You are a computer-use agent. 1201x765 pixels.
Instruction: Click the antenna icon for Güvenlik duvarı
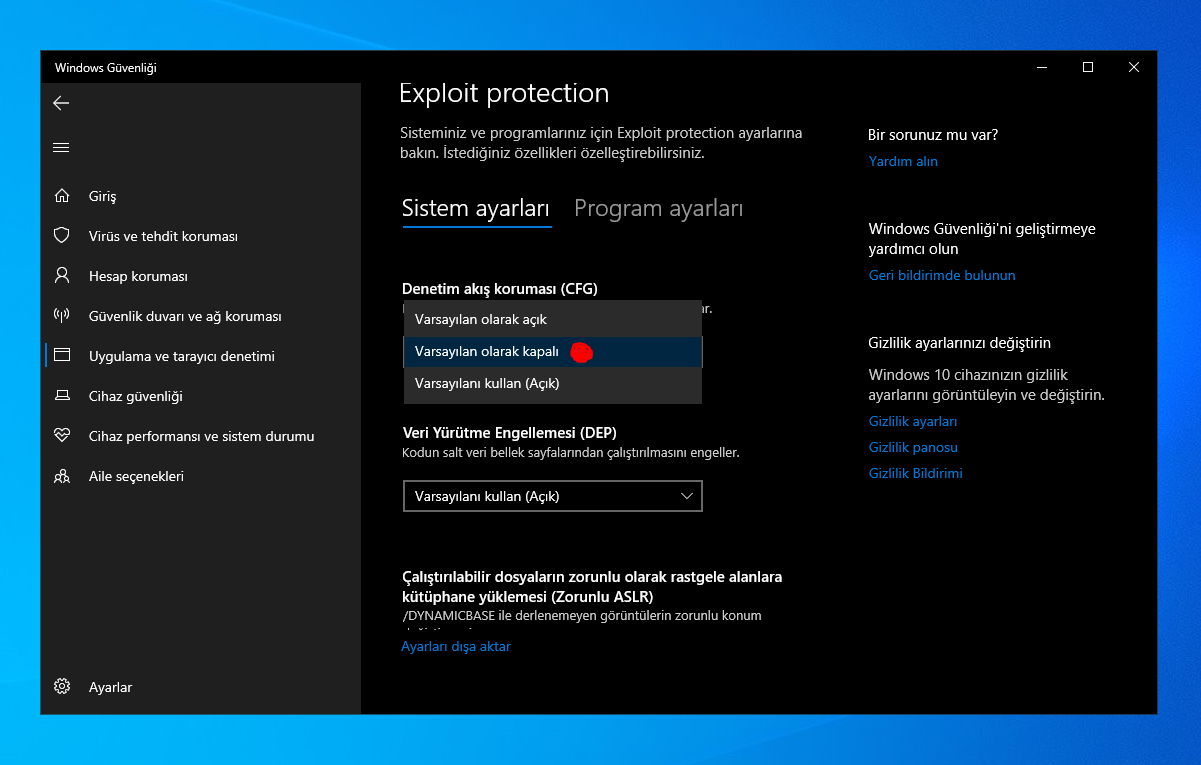pos(62,316)
